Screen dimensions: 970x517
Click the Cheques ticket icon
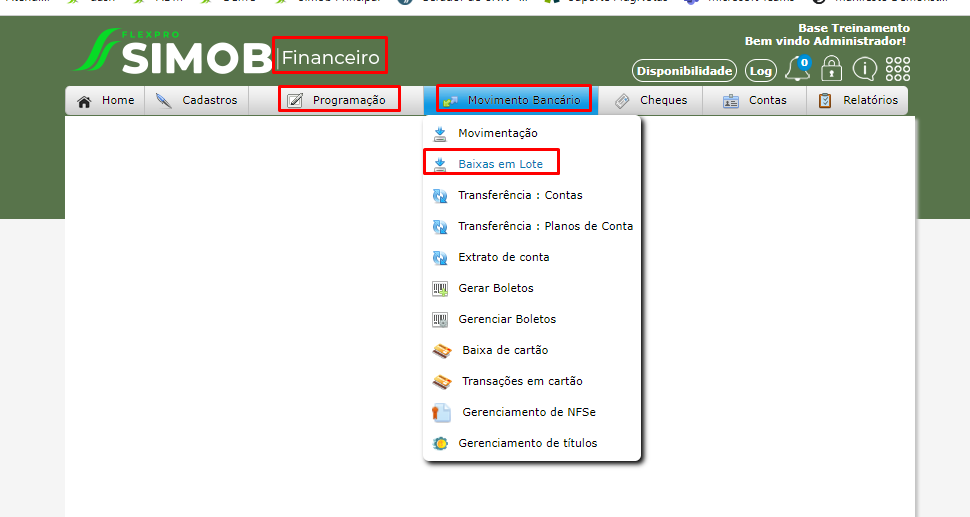coord(622,101)
